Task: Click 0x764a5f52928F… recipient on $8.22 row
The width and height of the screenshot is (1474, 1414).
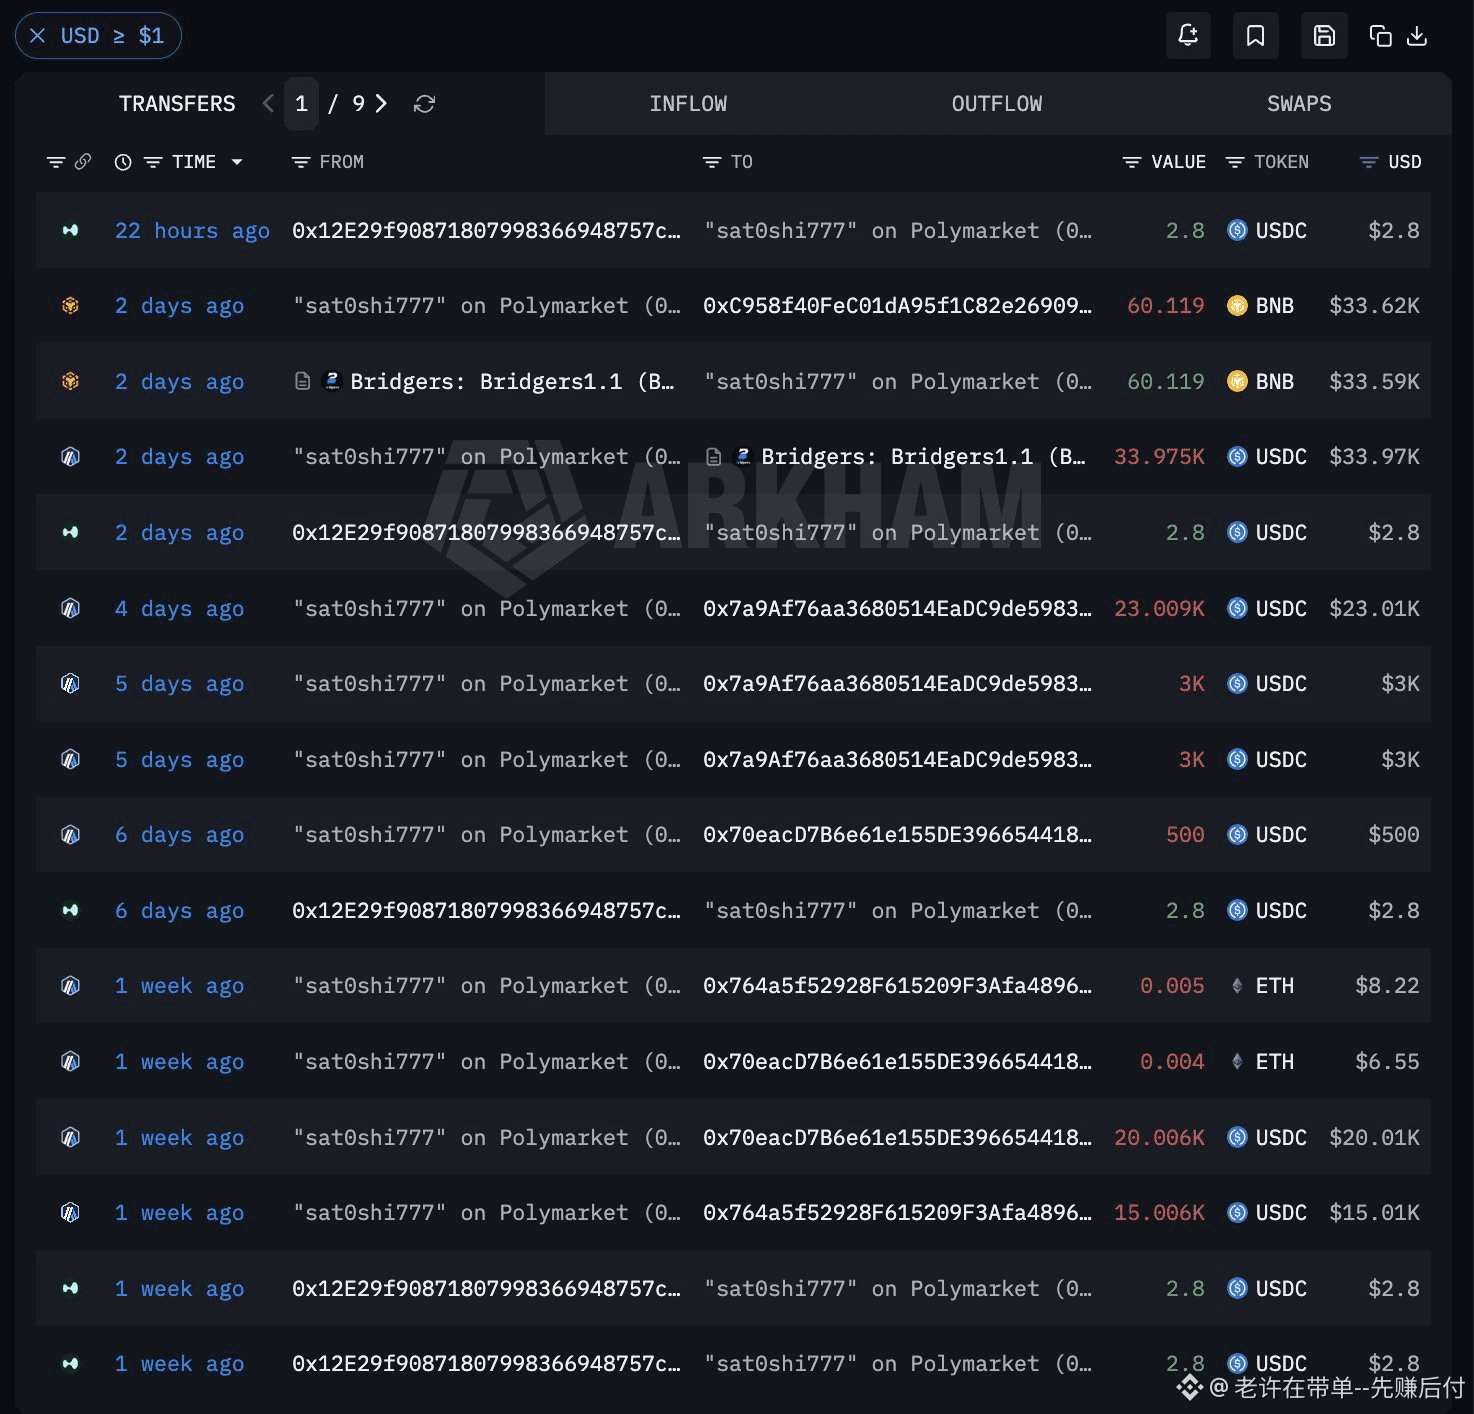Action: pos(897,986)
